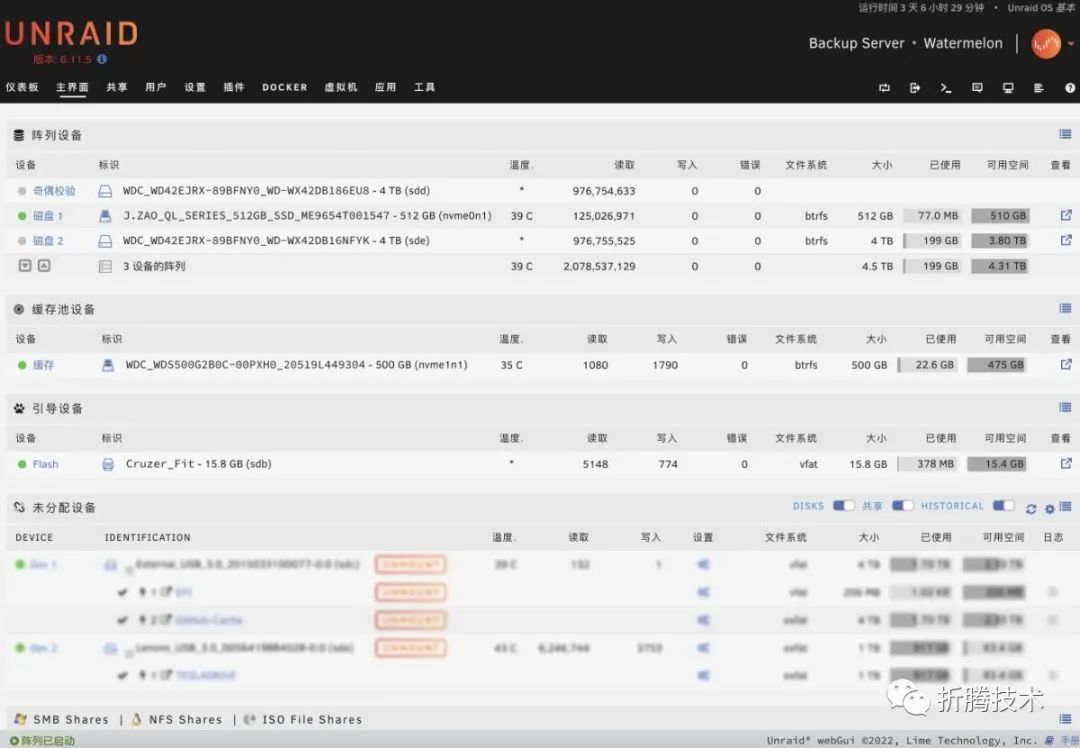This screenshot has height=748, width=1080.
Task: Select the NFS Shares tab
Action: click(186, 720)
